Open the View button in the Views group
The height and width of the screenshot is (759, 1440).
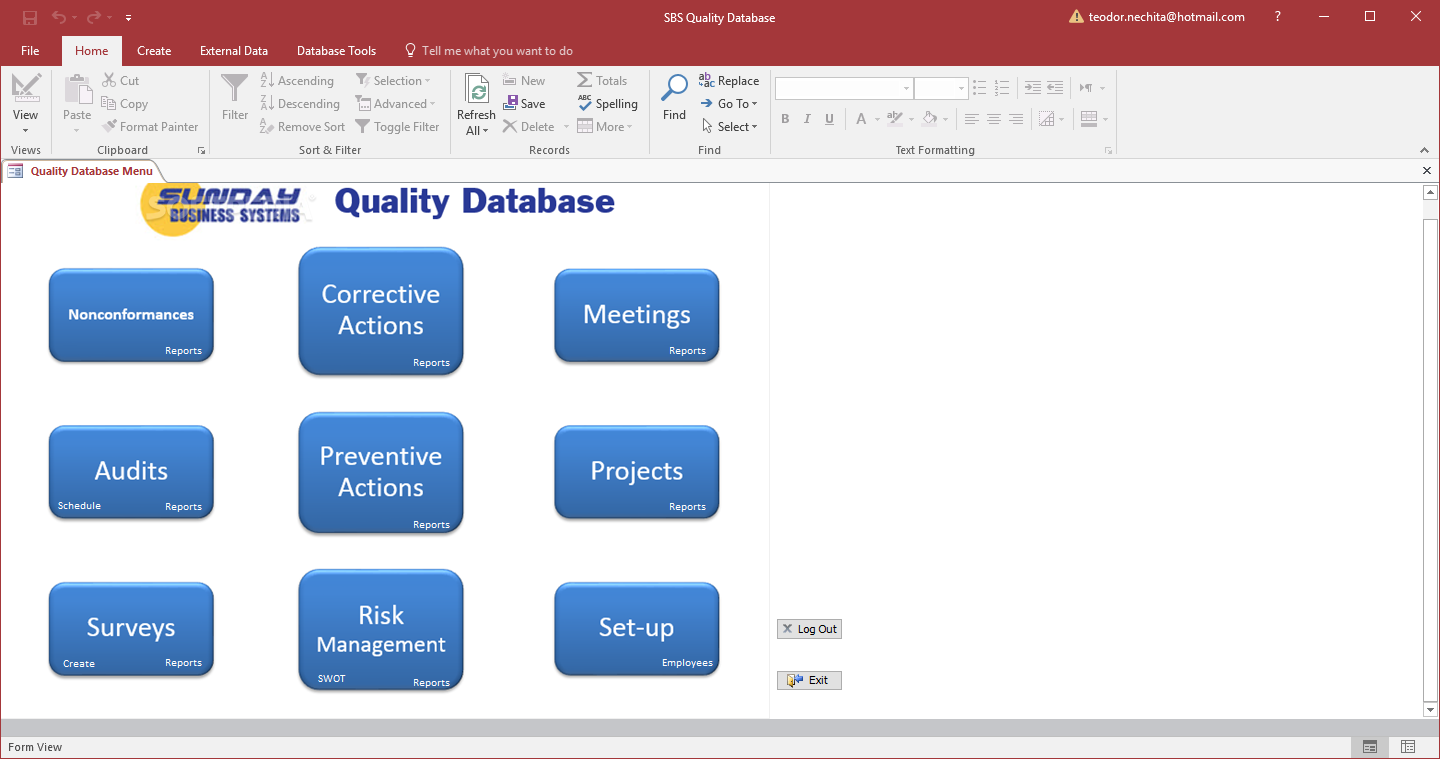click(26, 104)
